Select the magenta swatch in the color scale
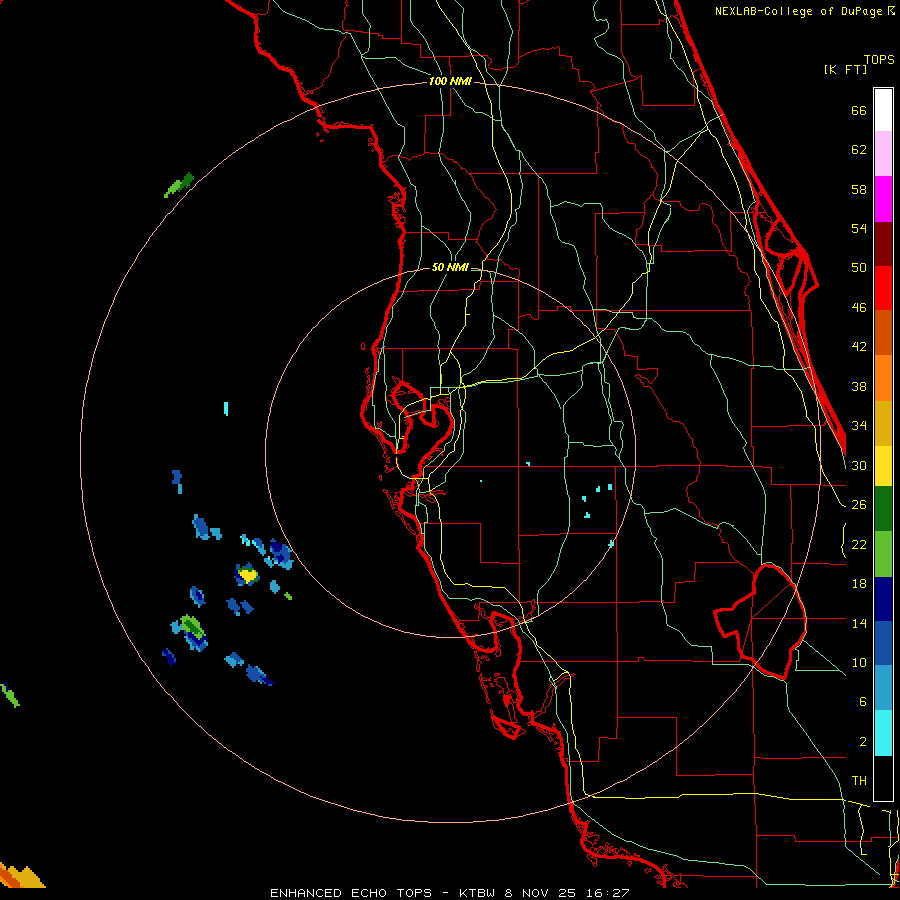The width and height of the screenshot is (900, 900). [883, 199]
